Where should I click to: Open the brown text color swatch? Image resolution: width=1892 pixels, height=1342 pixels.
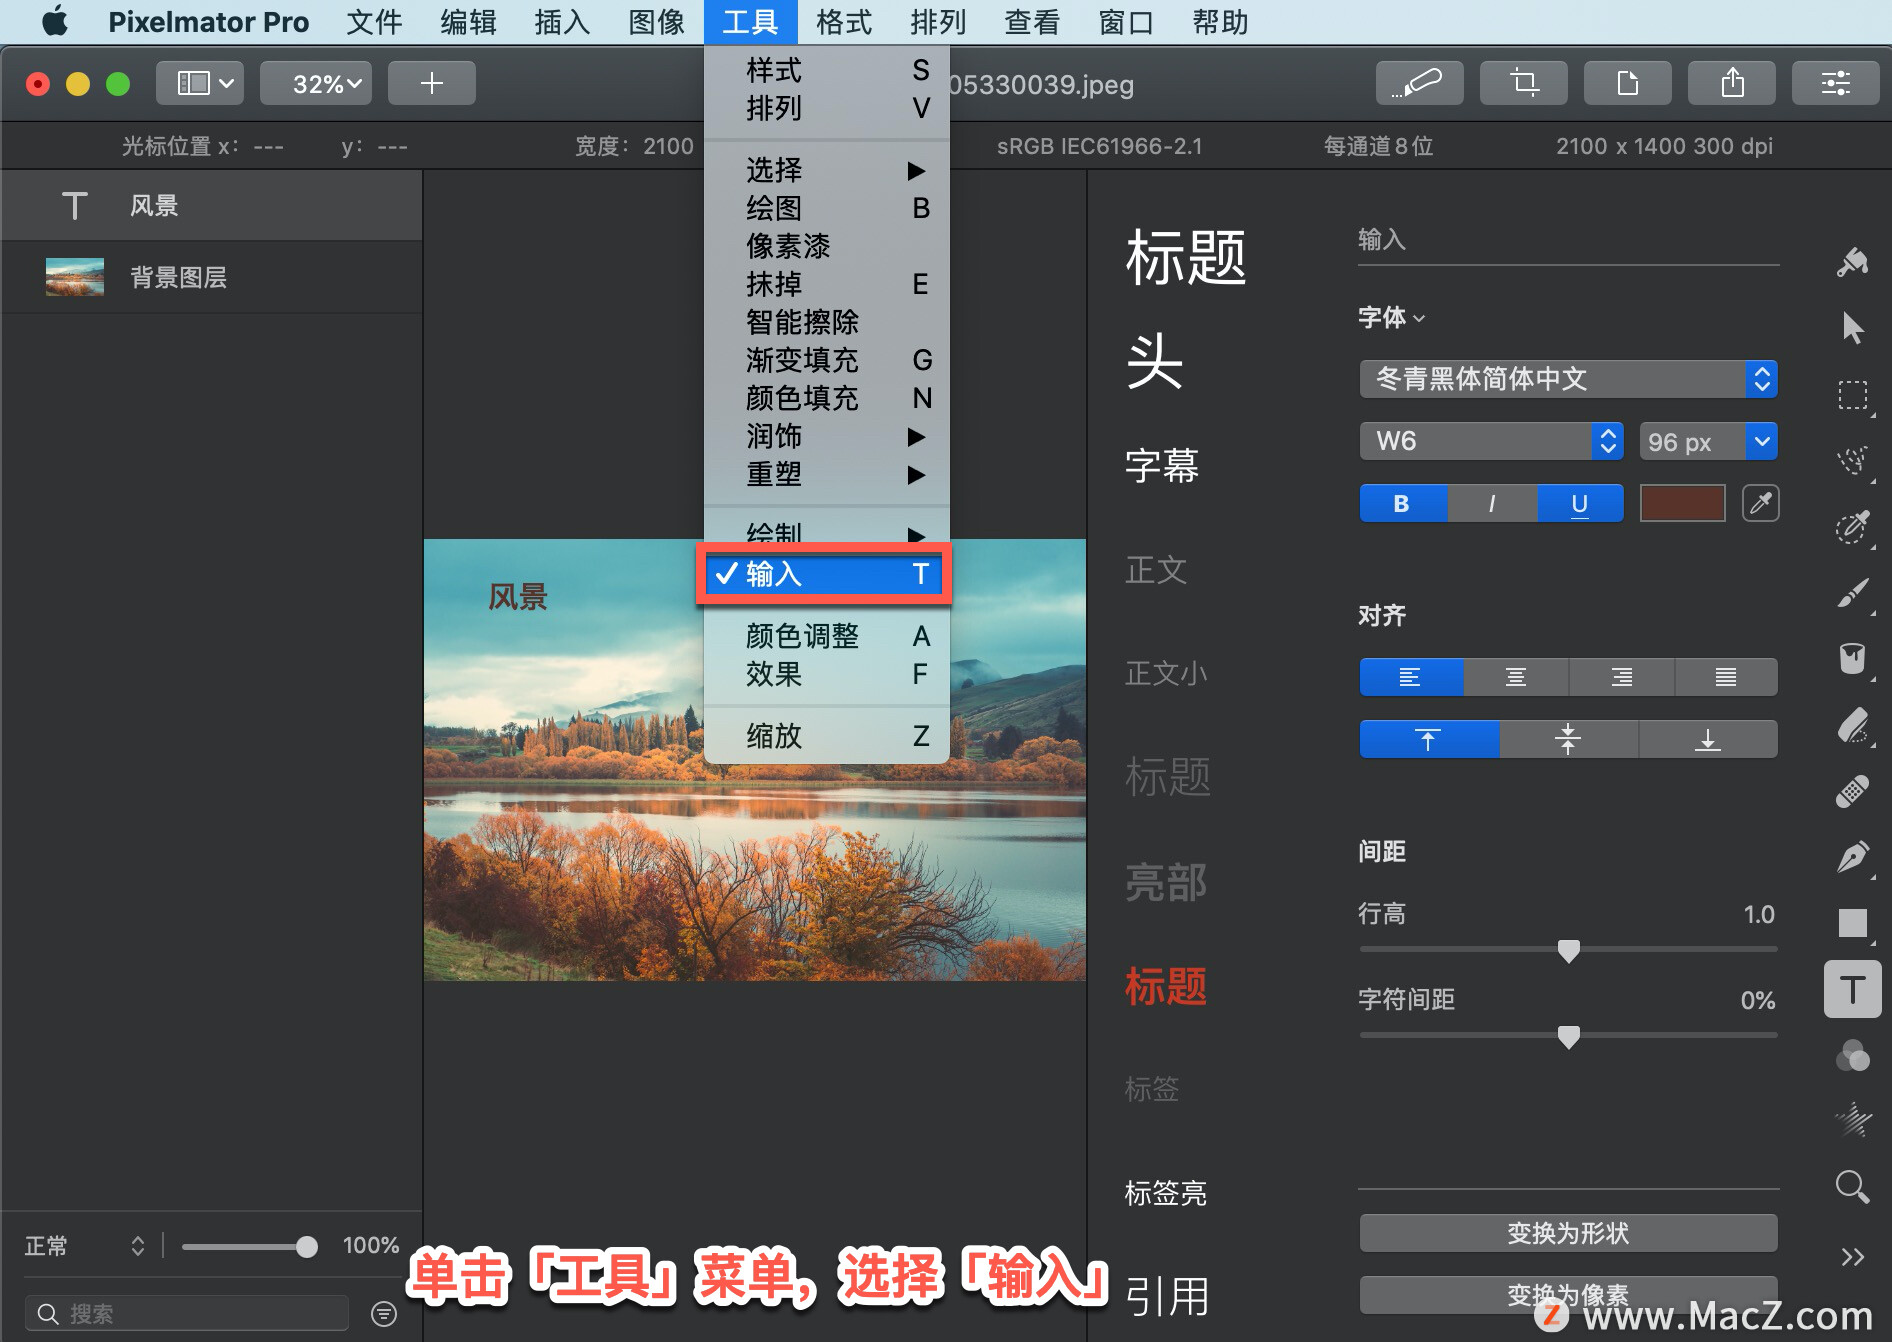pos(1683,503)
